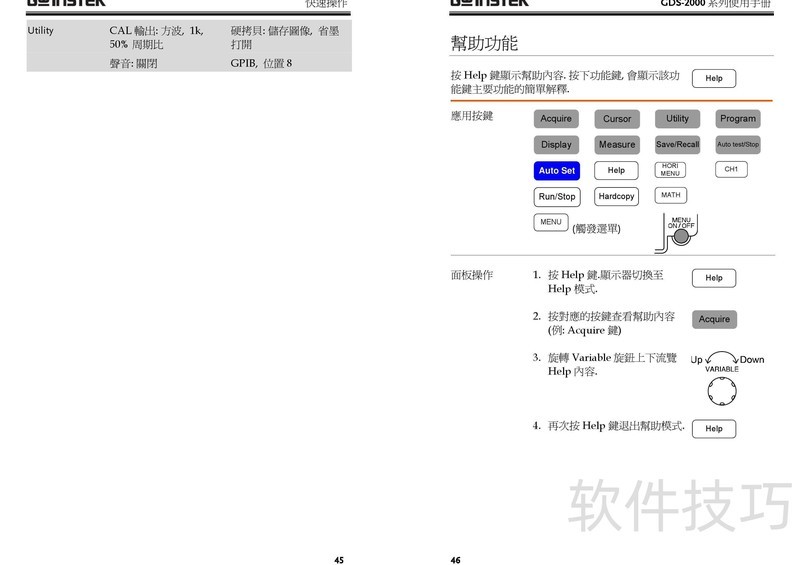
Task: Open the Measure key
Action: click(616, 145)
